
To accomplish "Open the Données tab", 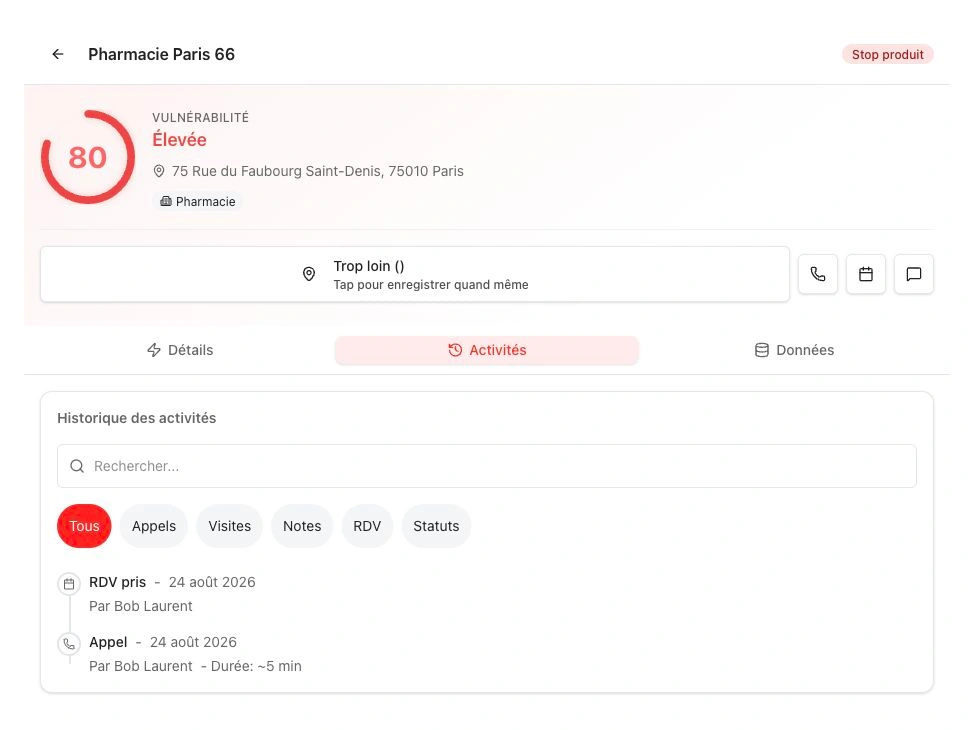I will (x=794, y=350).
